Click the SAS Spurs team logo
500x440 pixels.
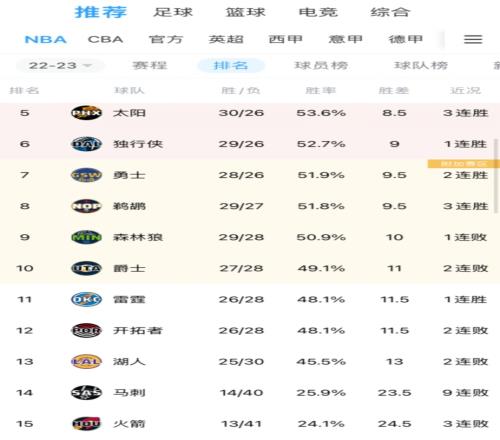[86, 393]
